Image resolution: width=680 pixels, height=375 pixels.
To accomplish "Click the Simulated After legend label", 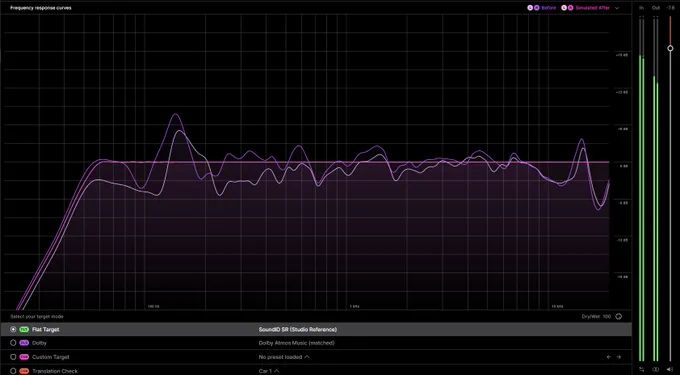I will [x=592, y=8].
